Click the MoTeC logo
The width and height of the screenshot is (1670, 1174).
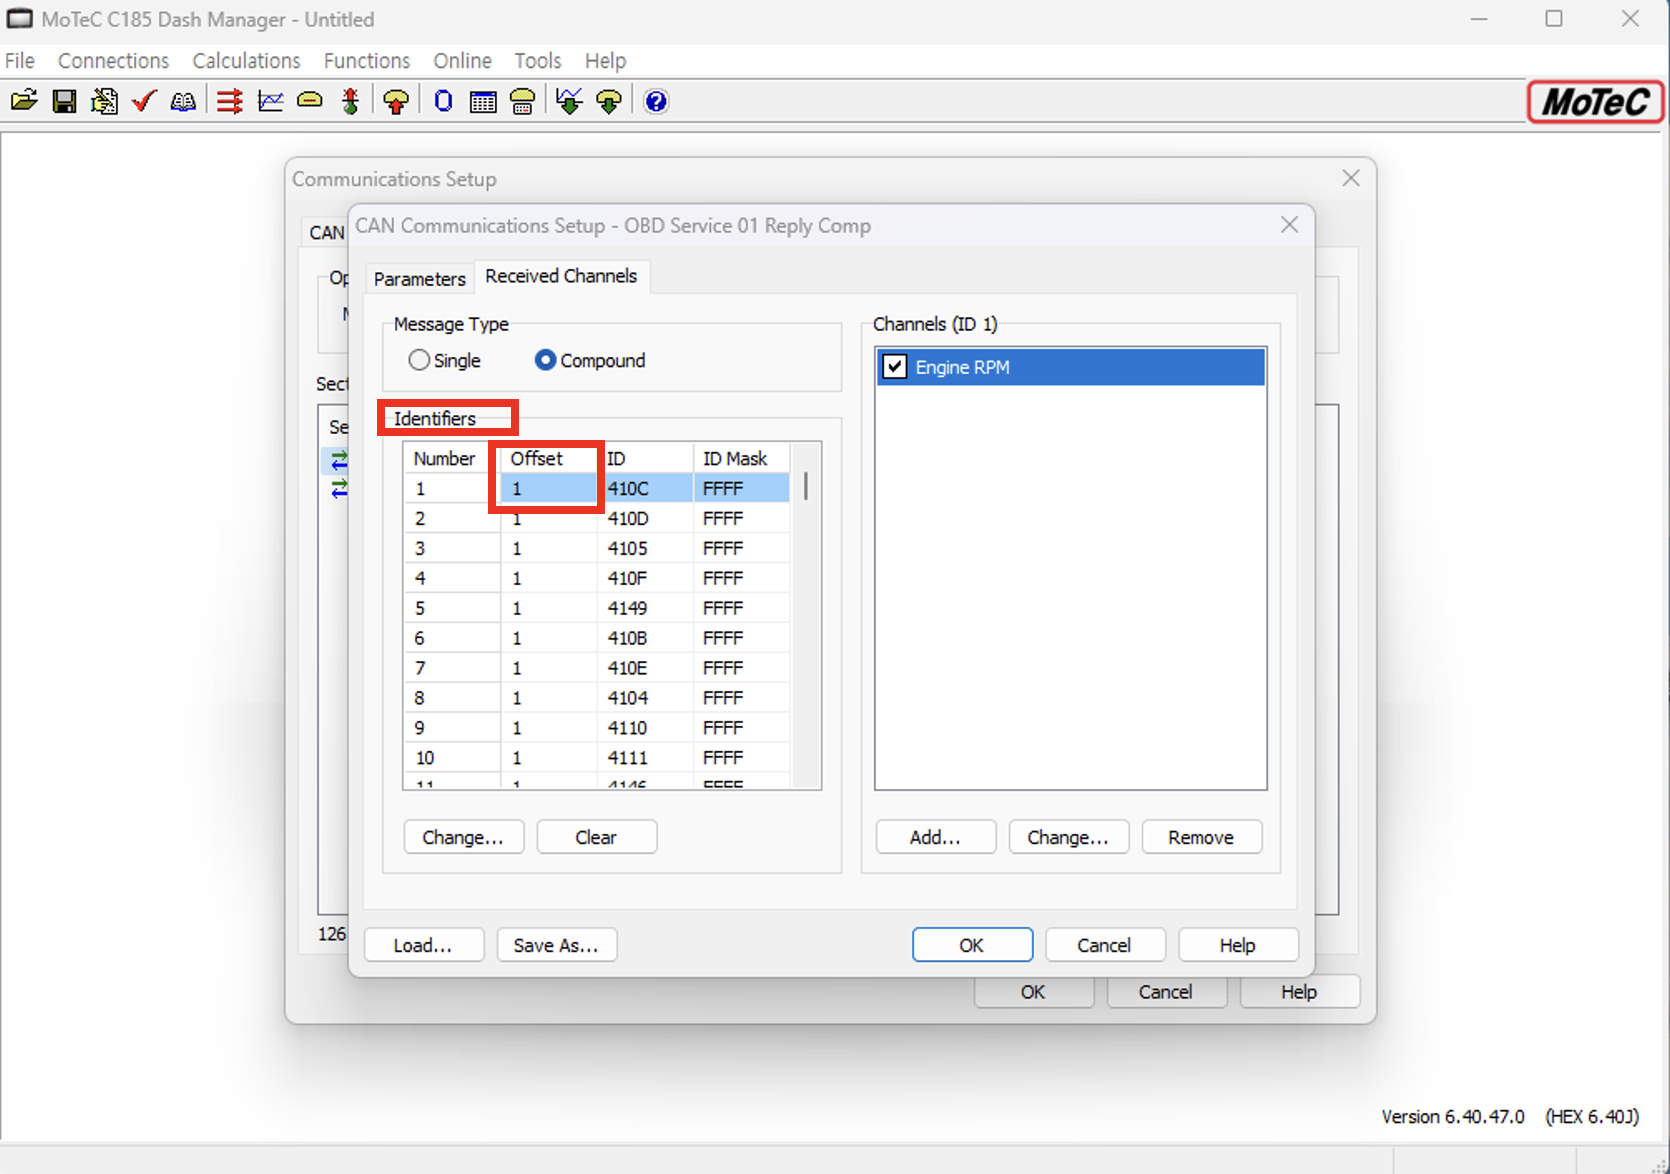1595,102
